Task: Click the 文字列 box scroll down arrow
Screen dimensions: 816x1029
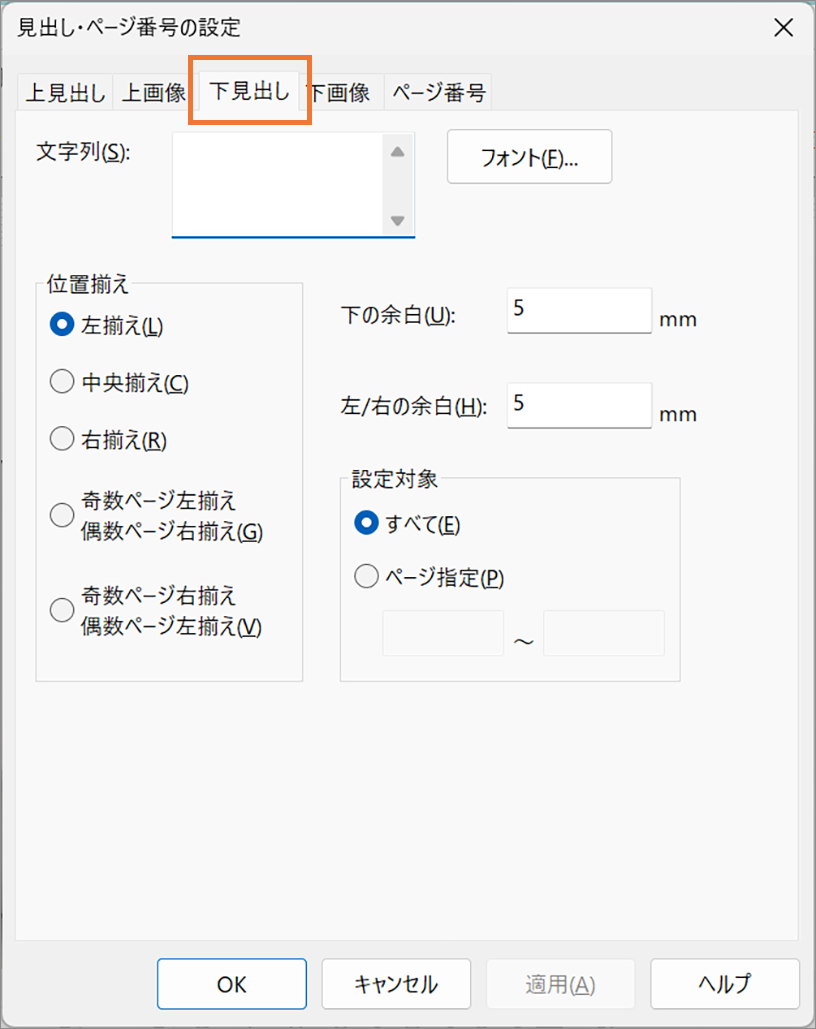Action: click(x=397, y=220)
